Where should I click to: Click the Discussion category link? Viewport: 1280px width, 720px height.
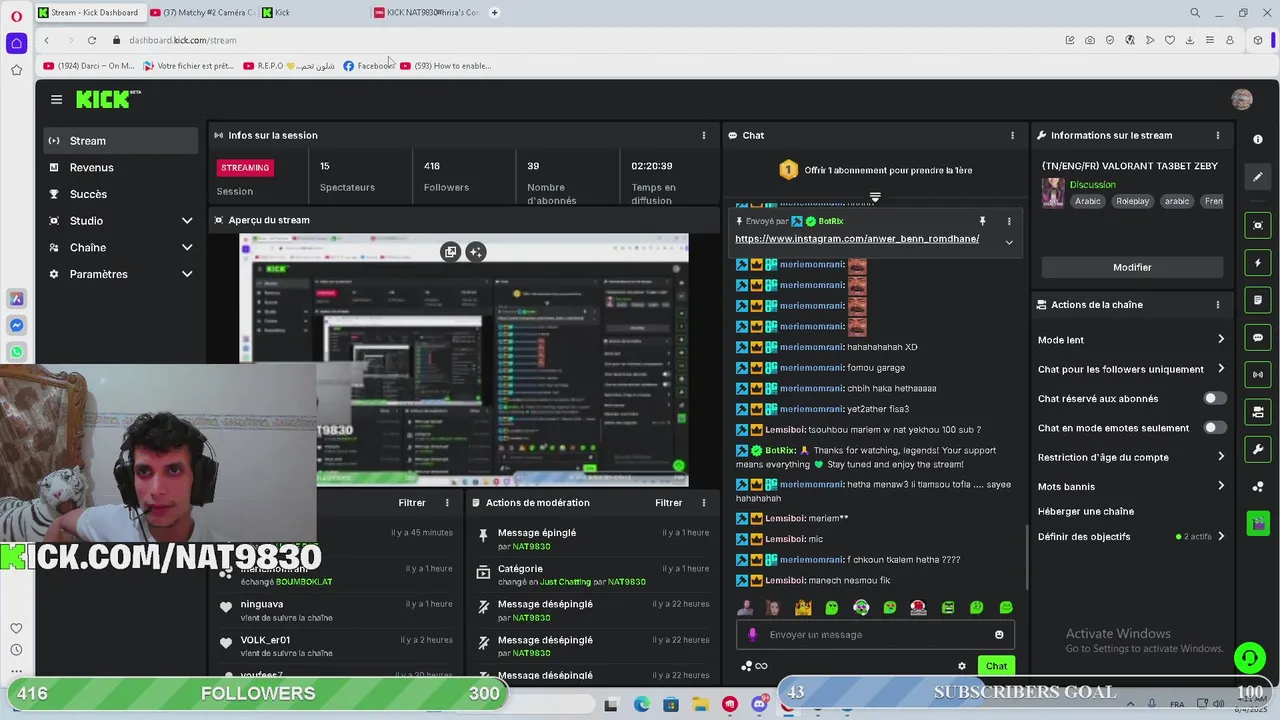[x=1092, y=185]
